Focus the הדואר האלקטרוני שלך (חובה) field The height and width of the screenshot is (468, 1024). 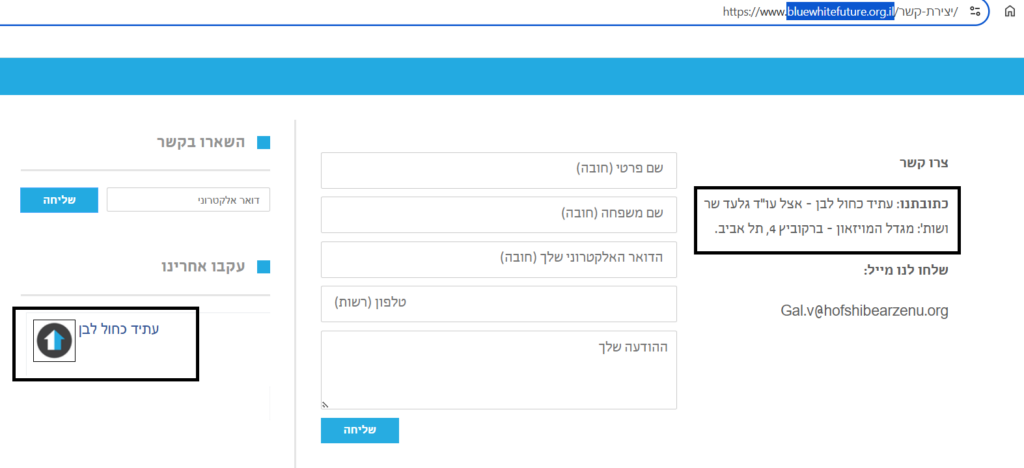point(499,259)
